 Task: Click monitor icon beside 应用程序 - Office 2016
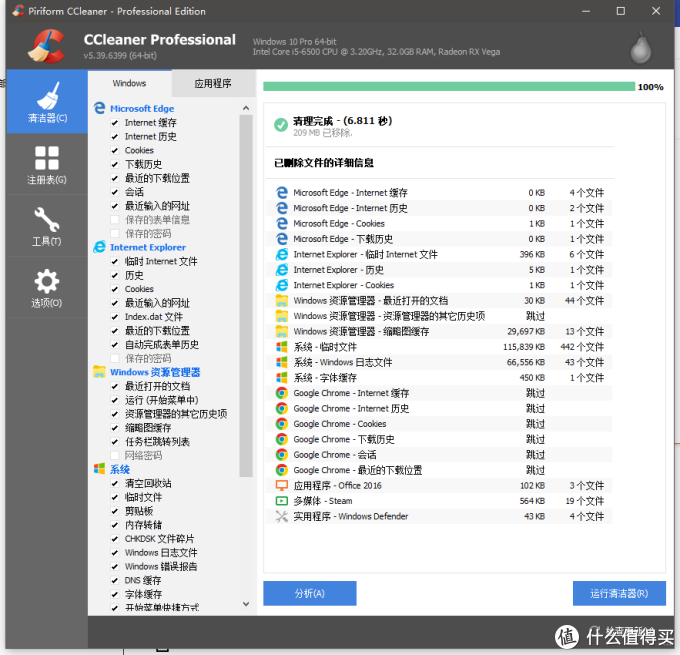(282, 485)
